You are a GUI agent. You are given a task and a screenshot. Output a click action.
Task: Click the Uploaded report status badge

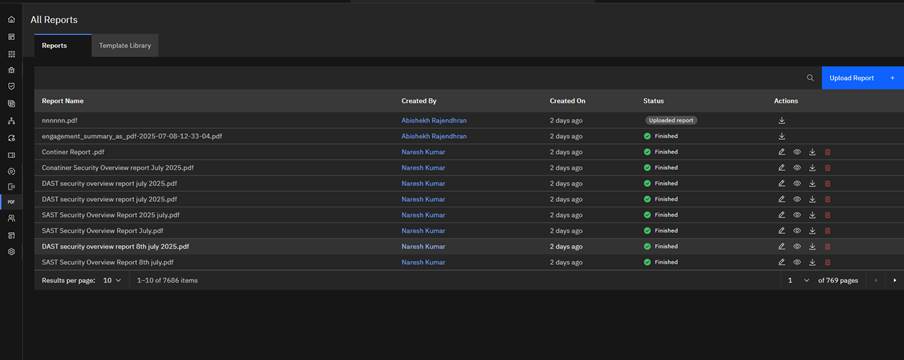click(671, 121)
